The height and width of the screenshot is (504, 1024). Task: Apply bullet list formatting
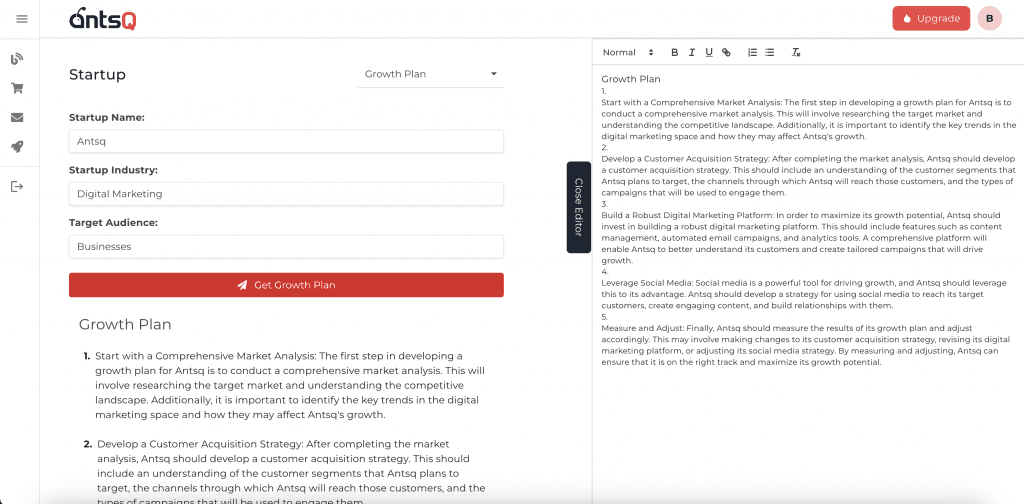coord(769,52)
